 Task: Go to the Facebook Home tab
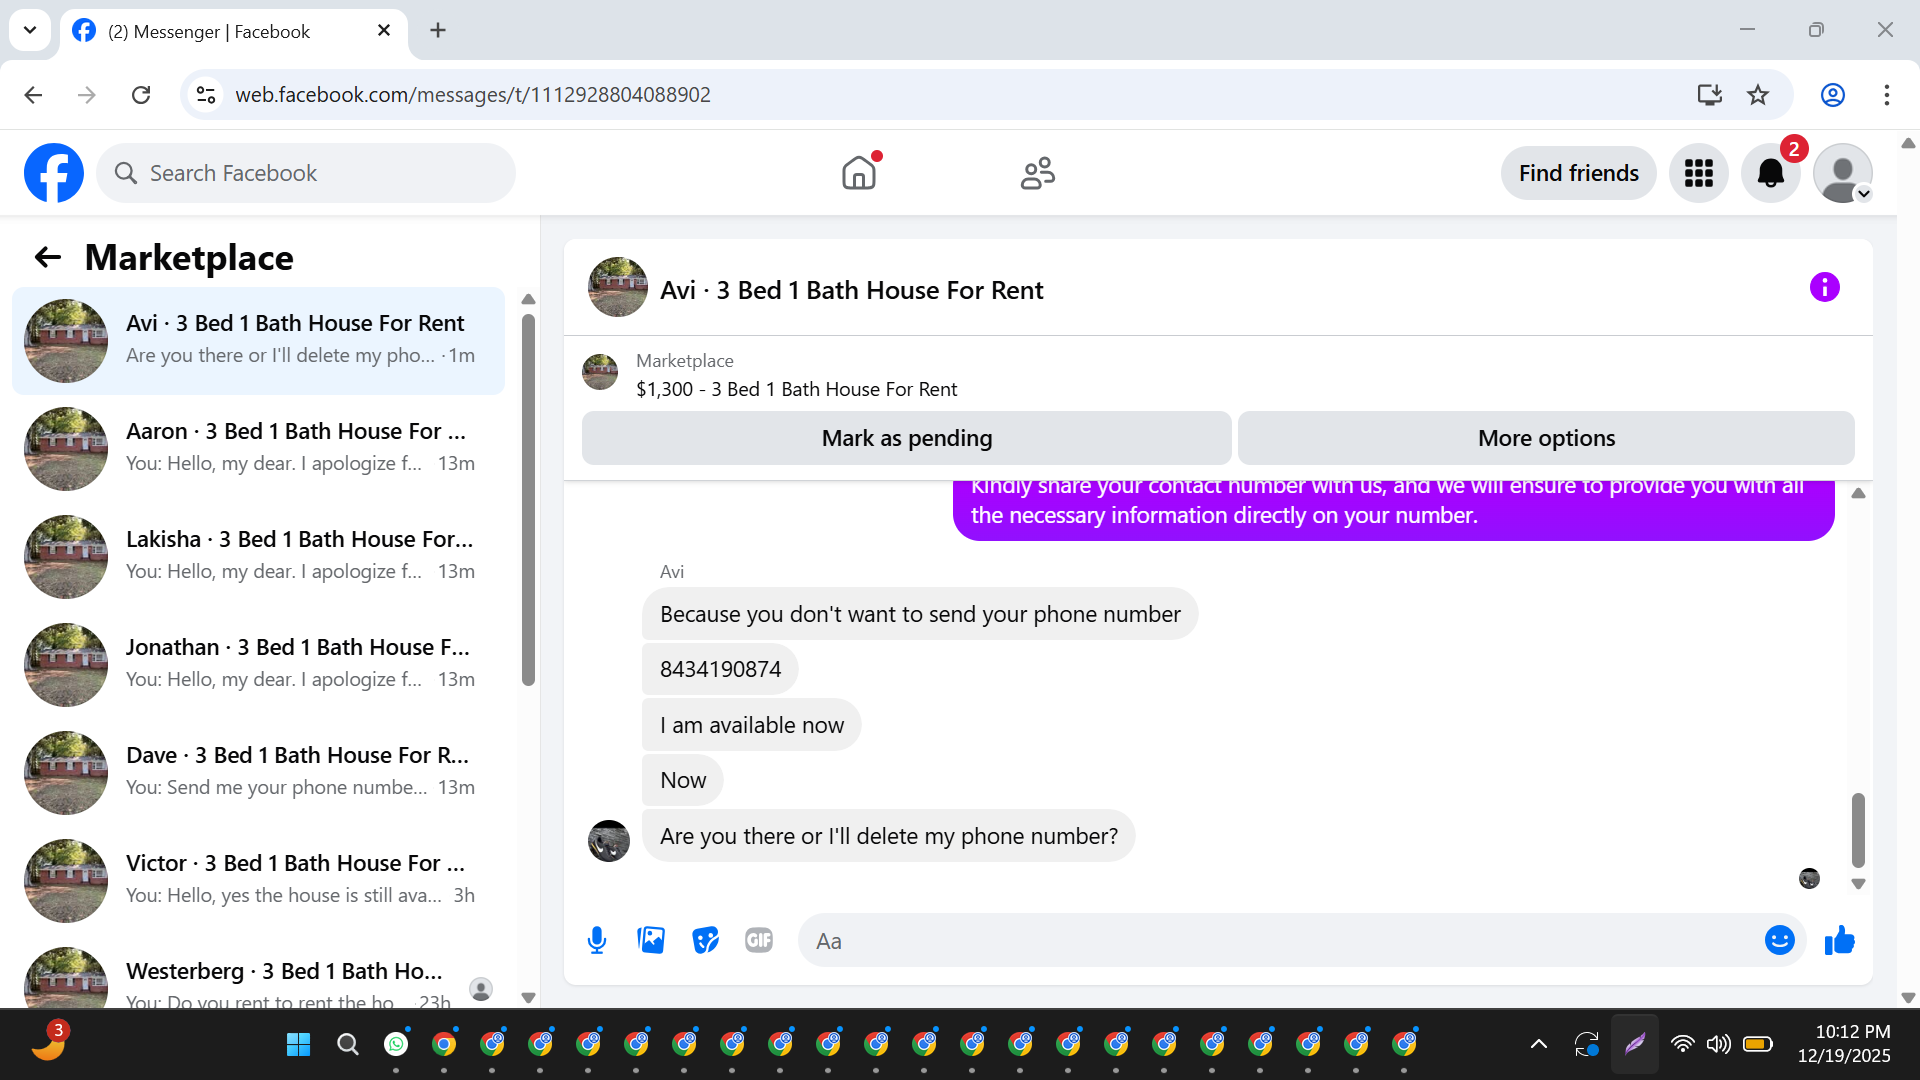[x=858, y=173]
